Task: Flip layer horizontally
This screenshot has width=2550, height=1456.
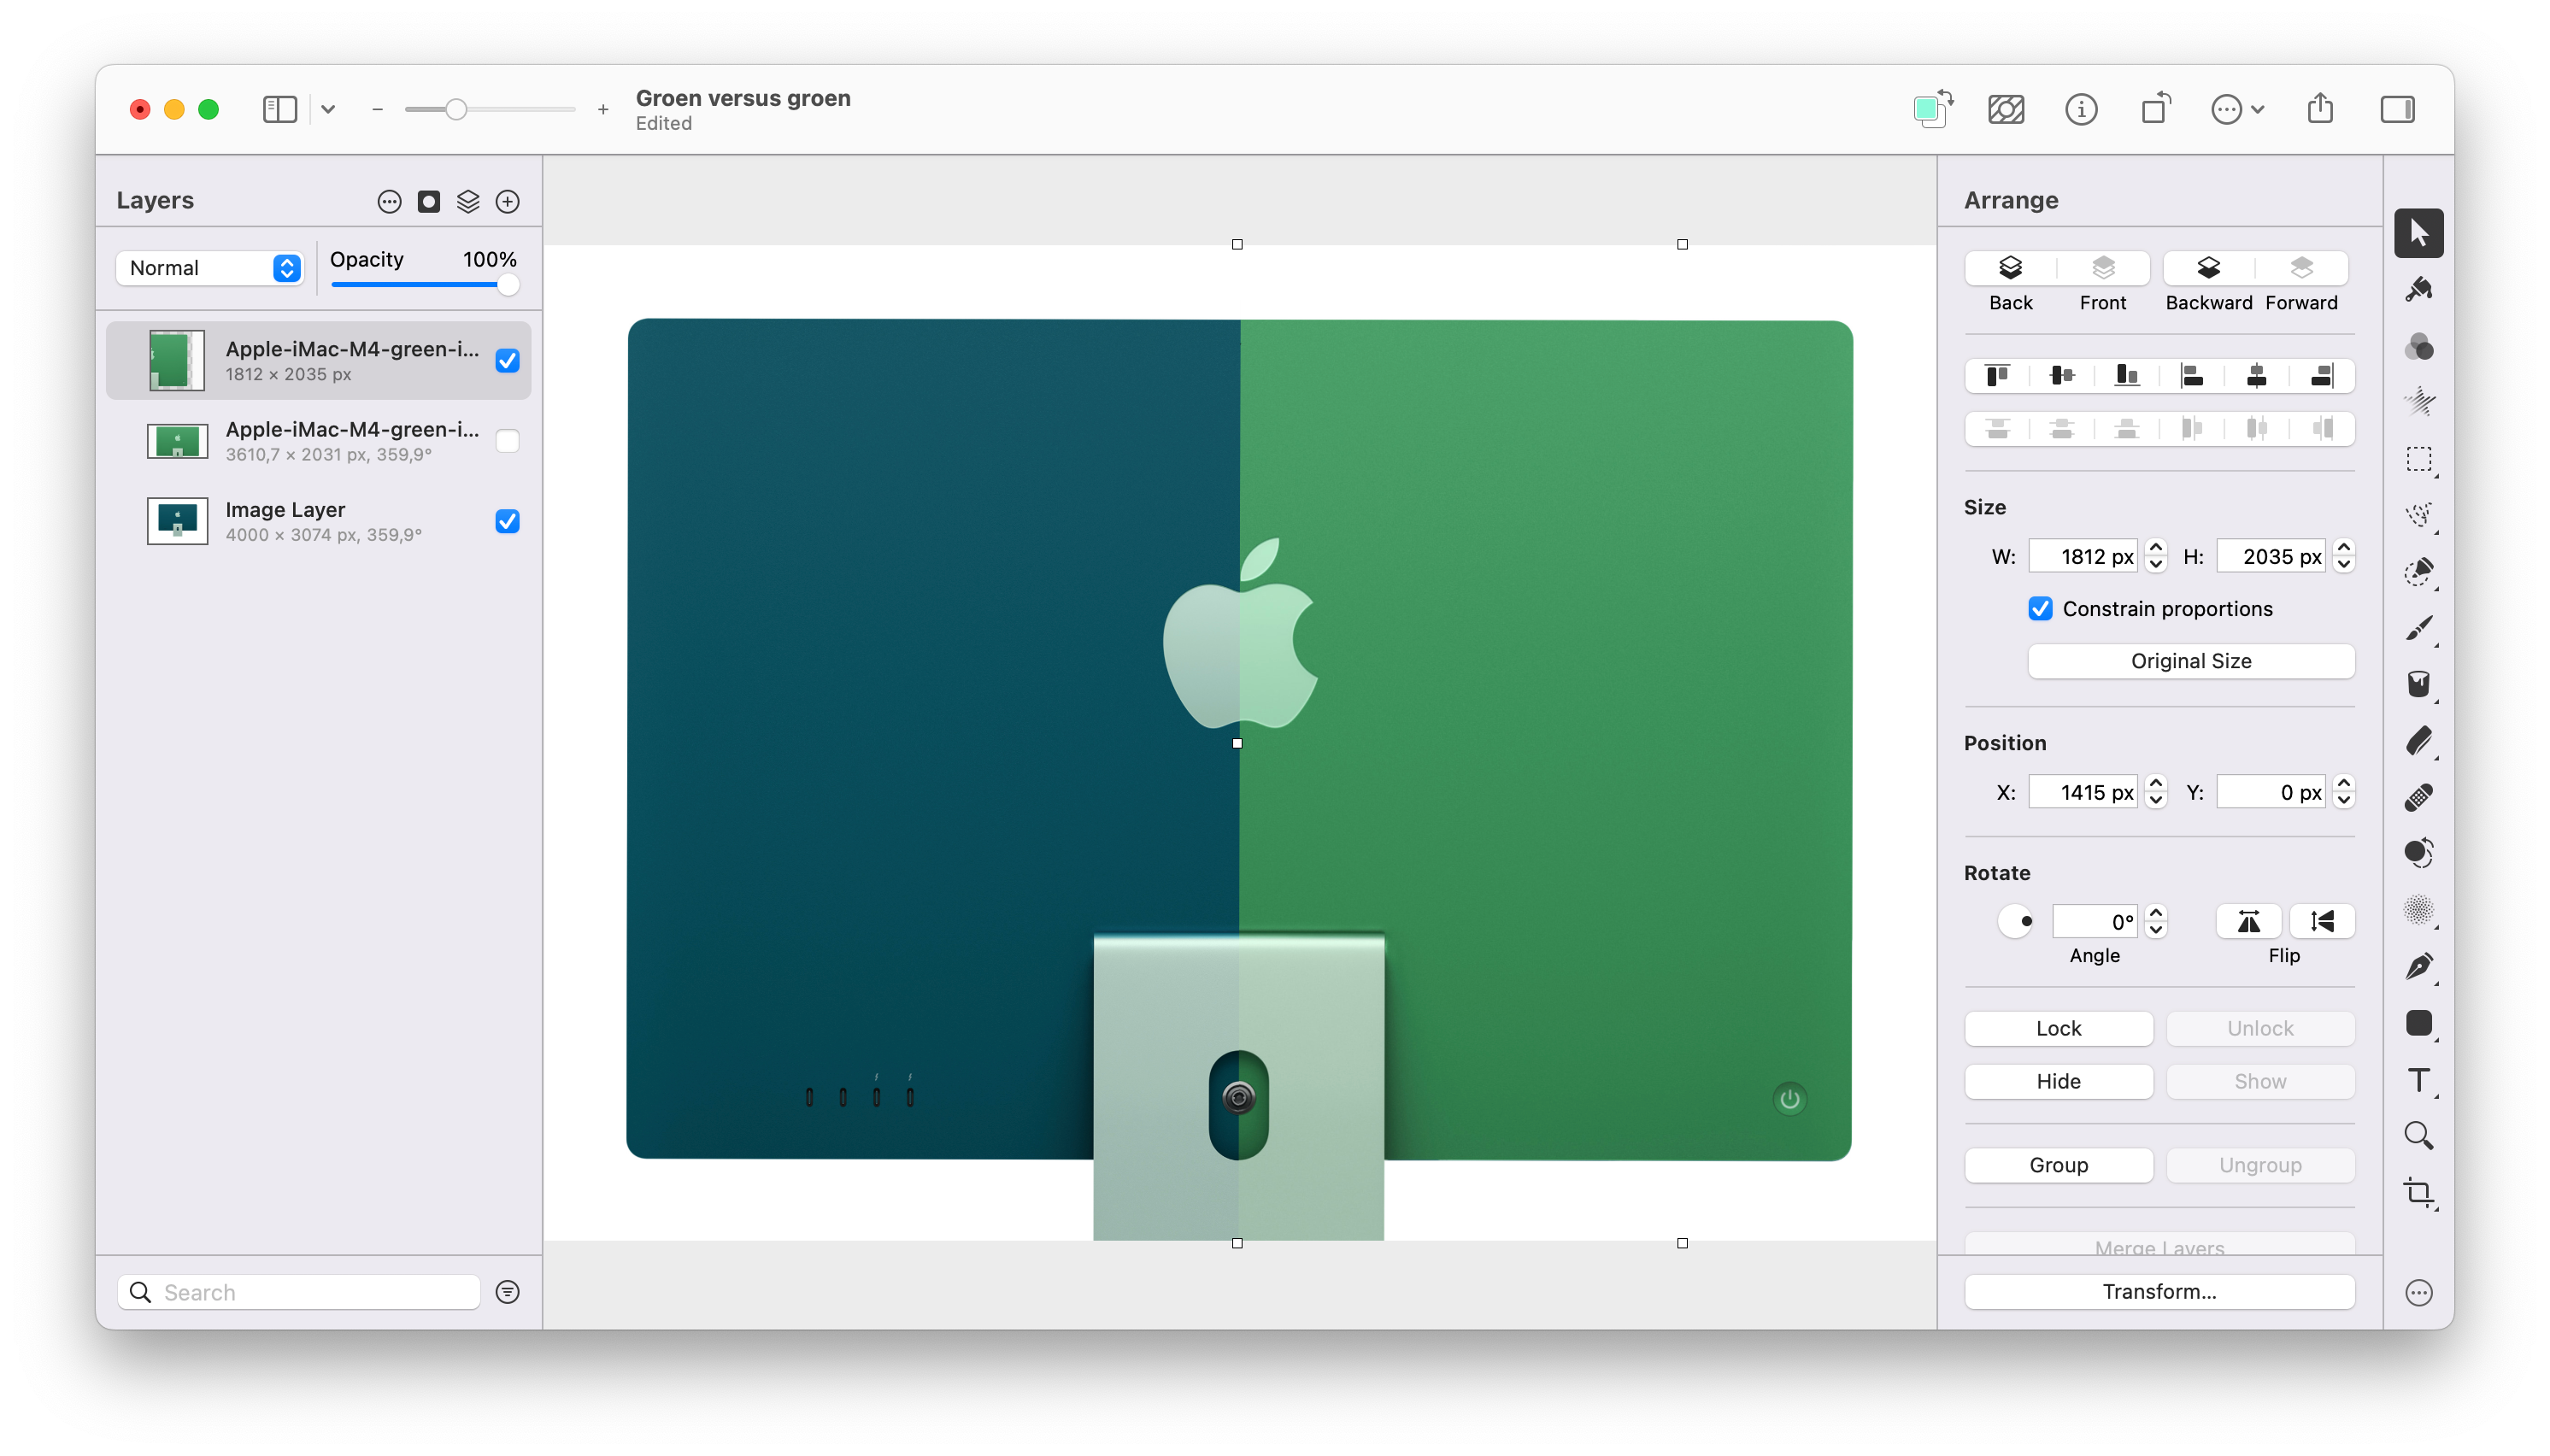Action: pyautogui.click(x=2248, y=921)
